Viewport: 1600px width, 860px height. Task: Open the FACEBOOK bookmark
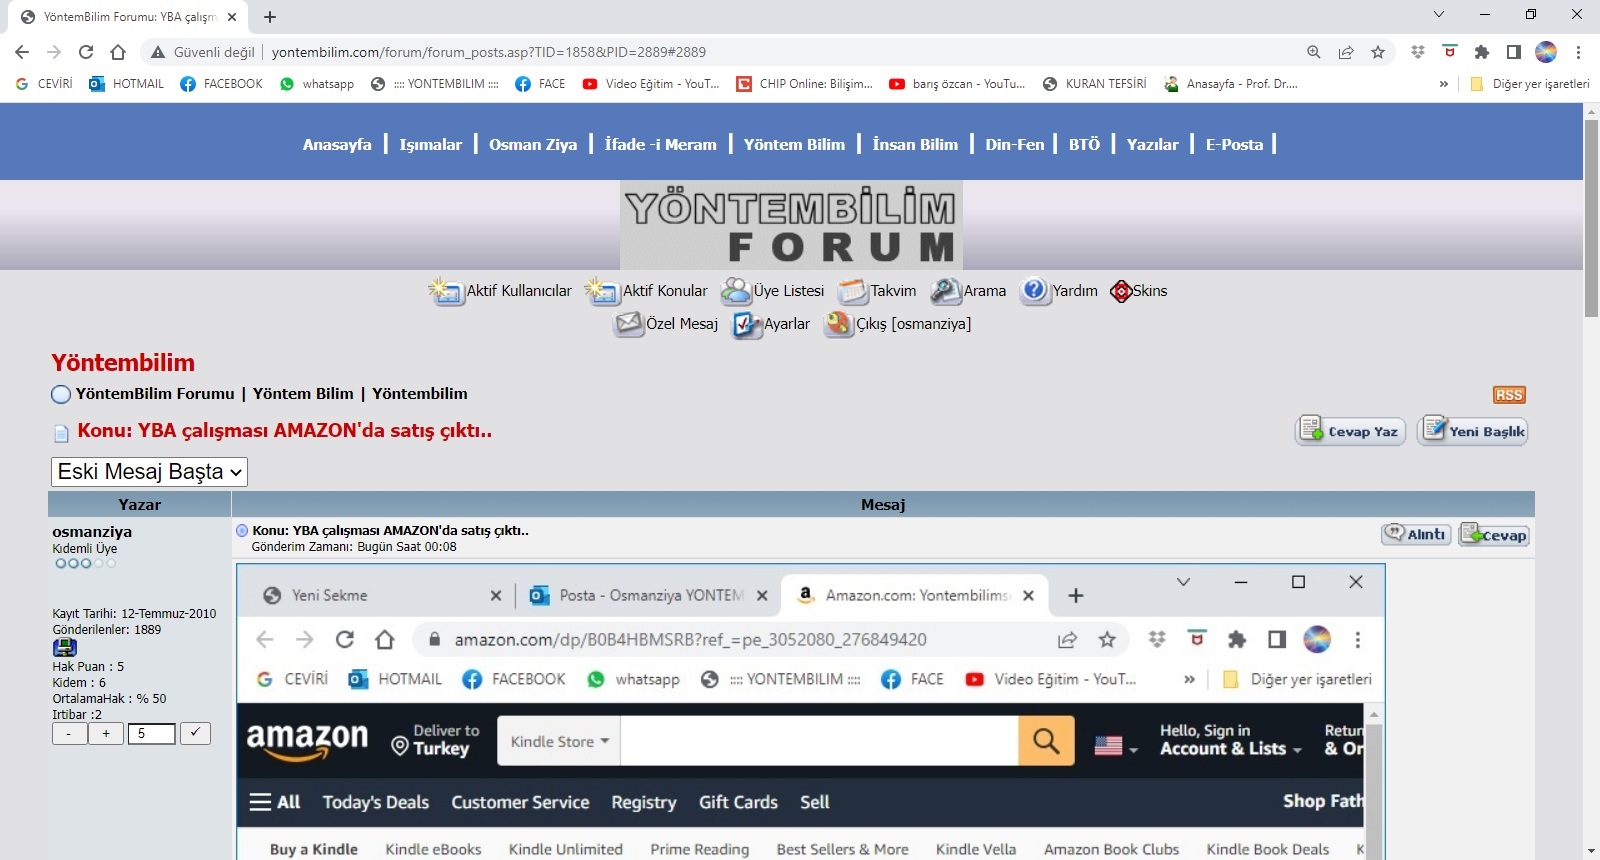(221, 84)
